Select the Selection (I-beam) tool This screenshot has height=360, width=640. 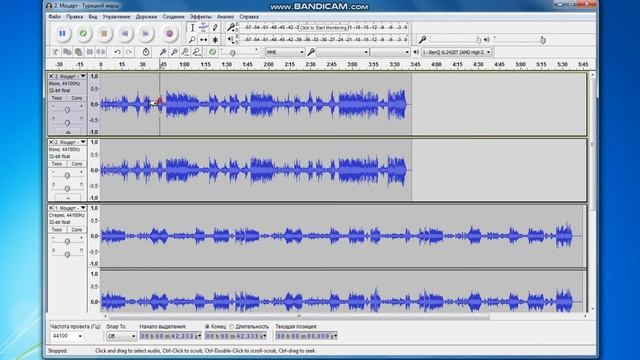(192, 28)
